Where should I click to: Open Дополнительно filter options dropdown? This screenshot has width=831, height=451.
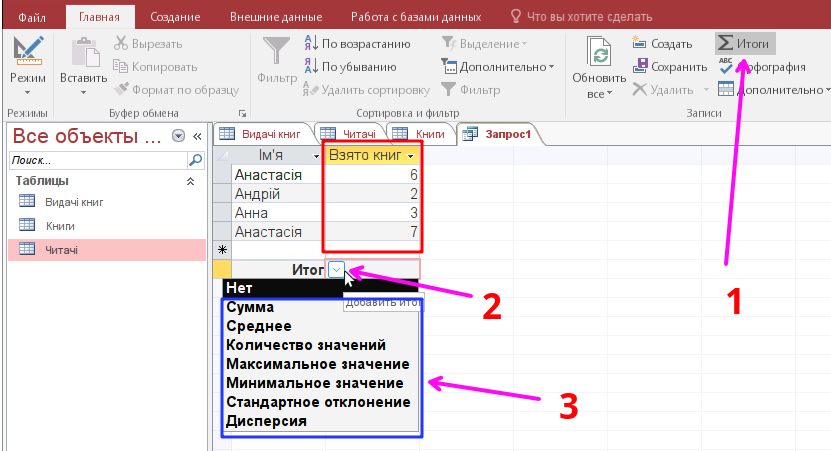498,67
